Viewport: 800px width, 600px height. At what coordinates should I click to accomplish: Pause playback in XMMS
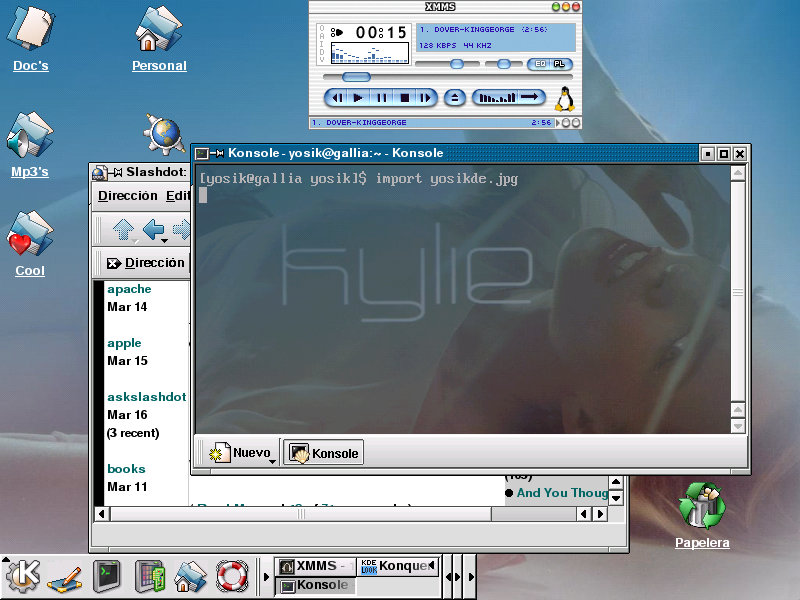click(382, 97)
